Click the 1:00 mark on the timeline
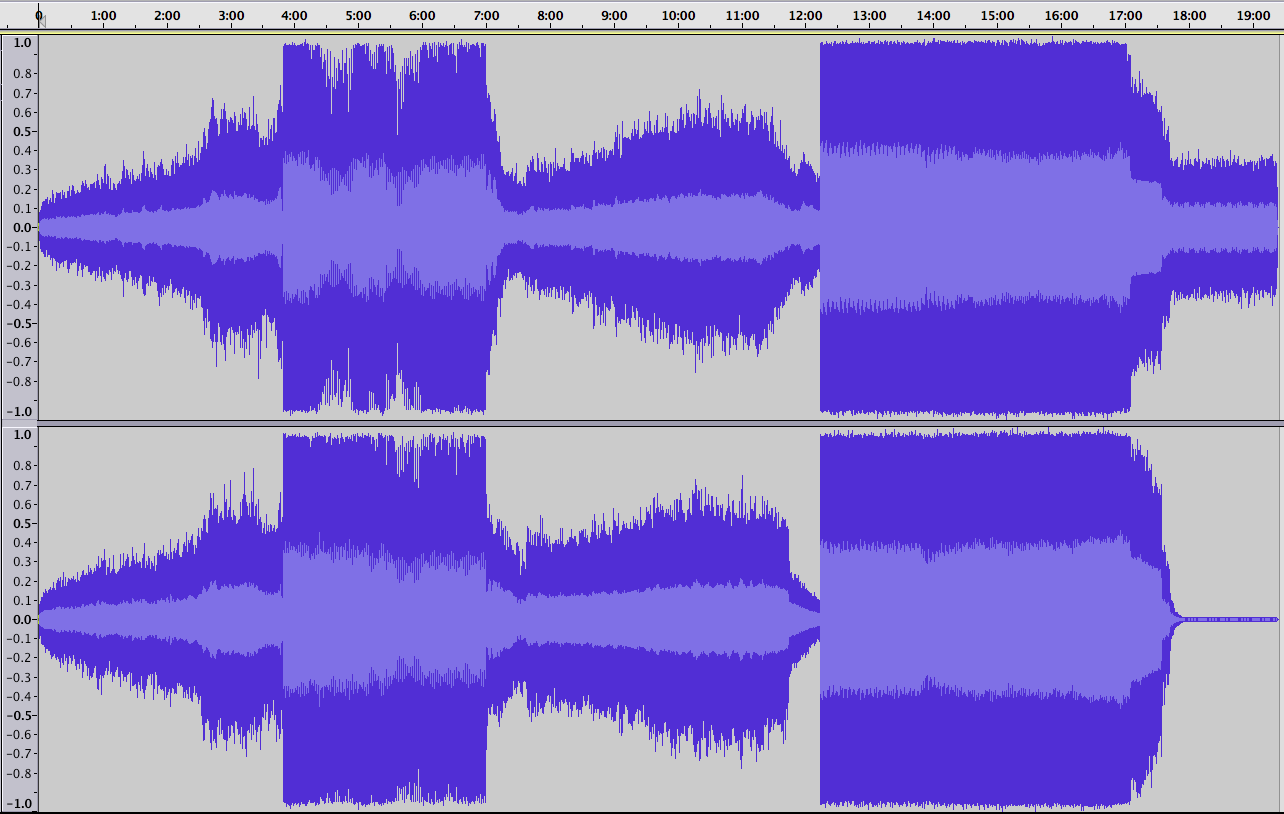Image resolution: width=1284 pixels, height=814 pixels. tap(103, 16)
